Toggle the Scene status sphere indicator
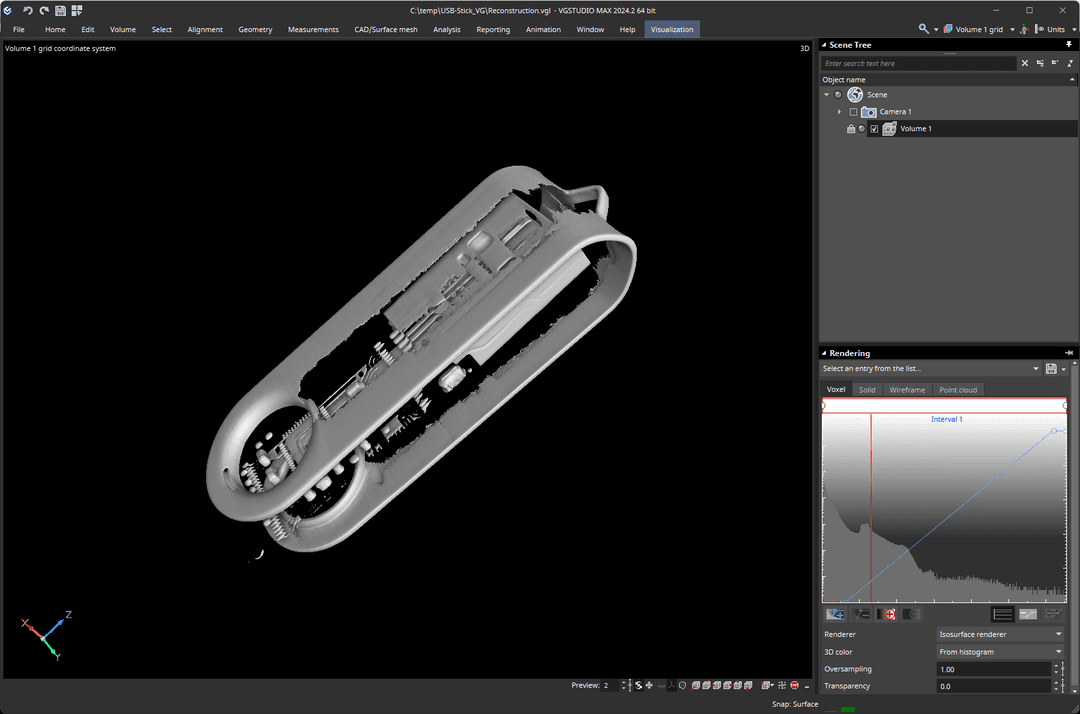 tap(839, 95)
